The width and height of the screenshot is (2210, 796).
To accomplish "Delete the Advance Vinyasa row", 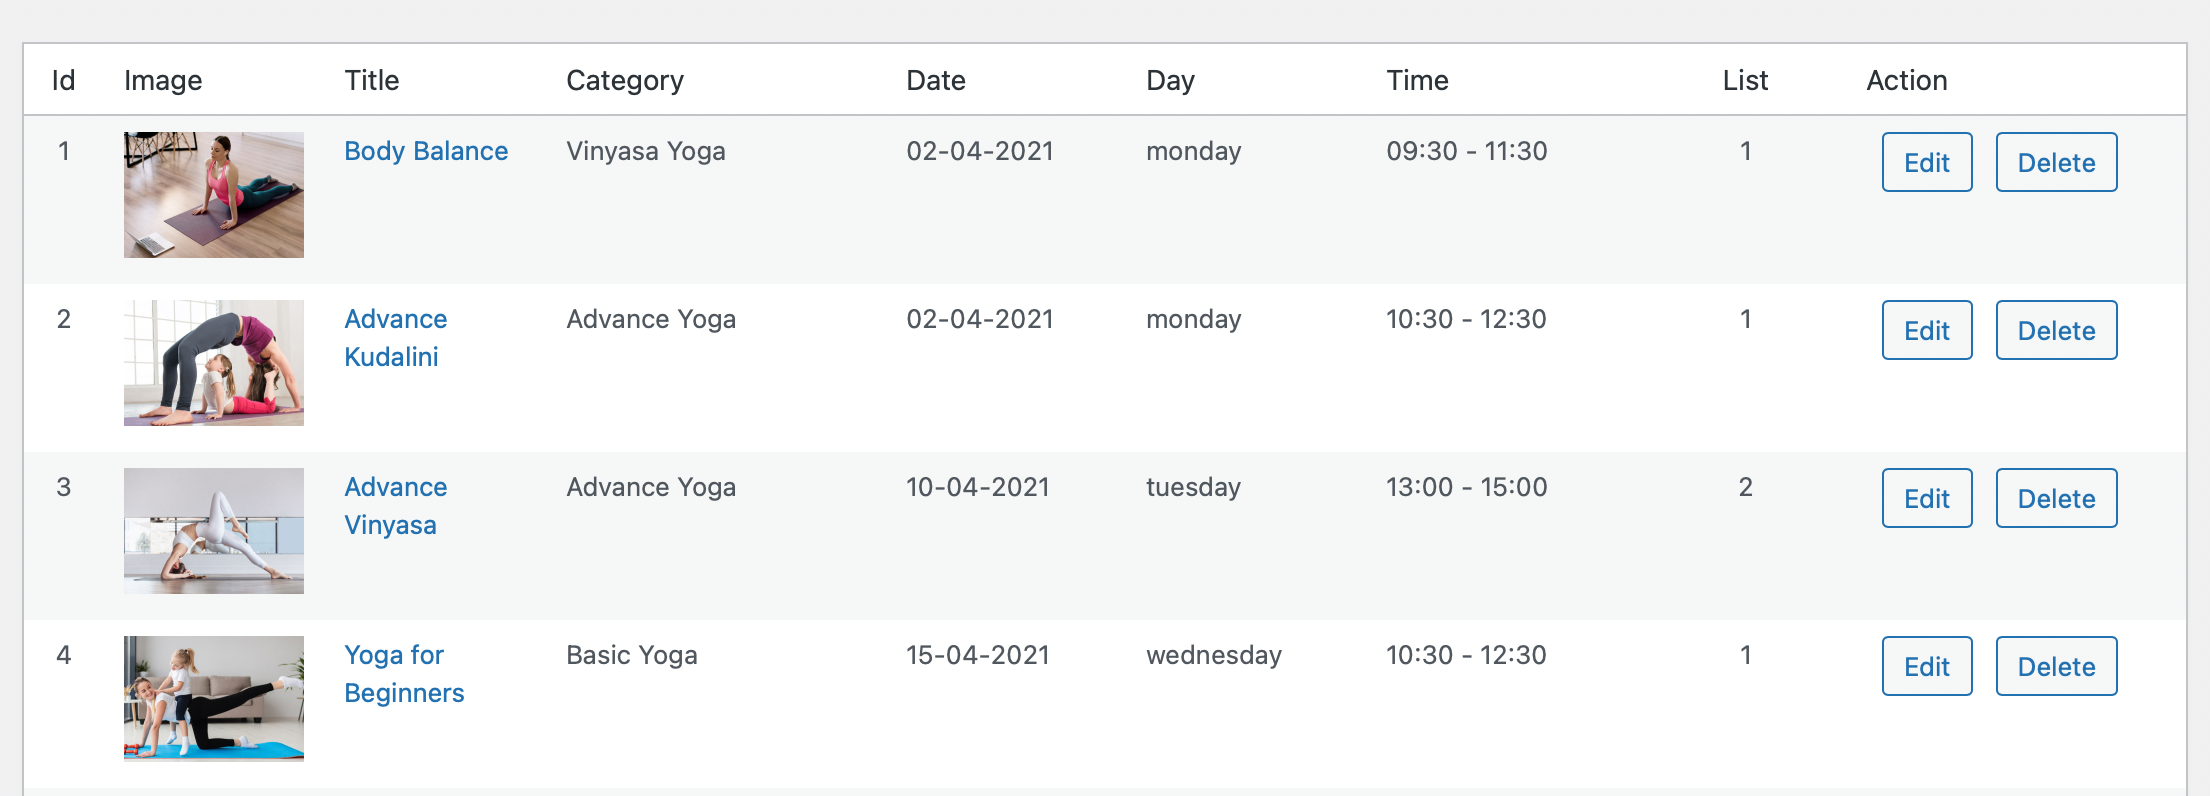I will 2056,498.
